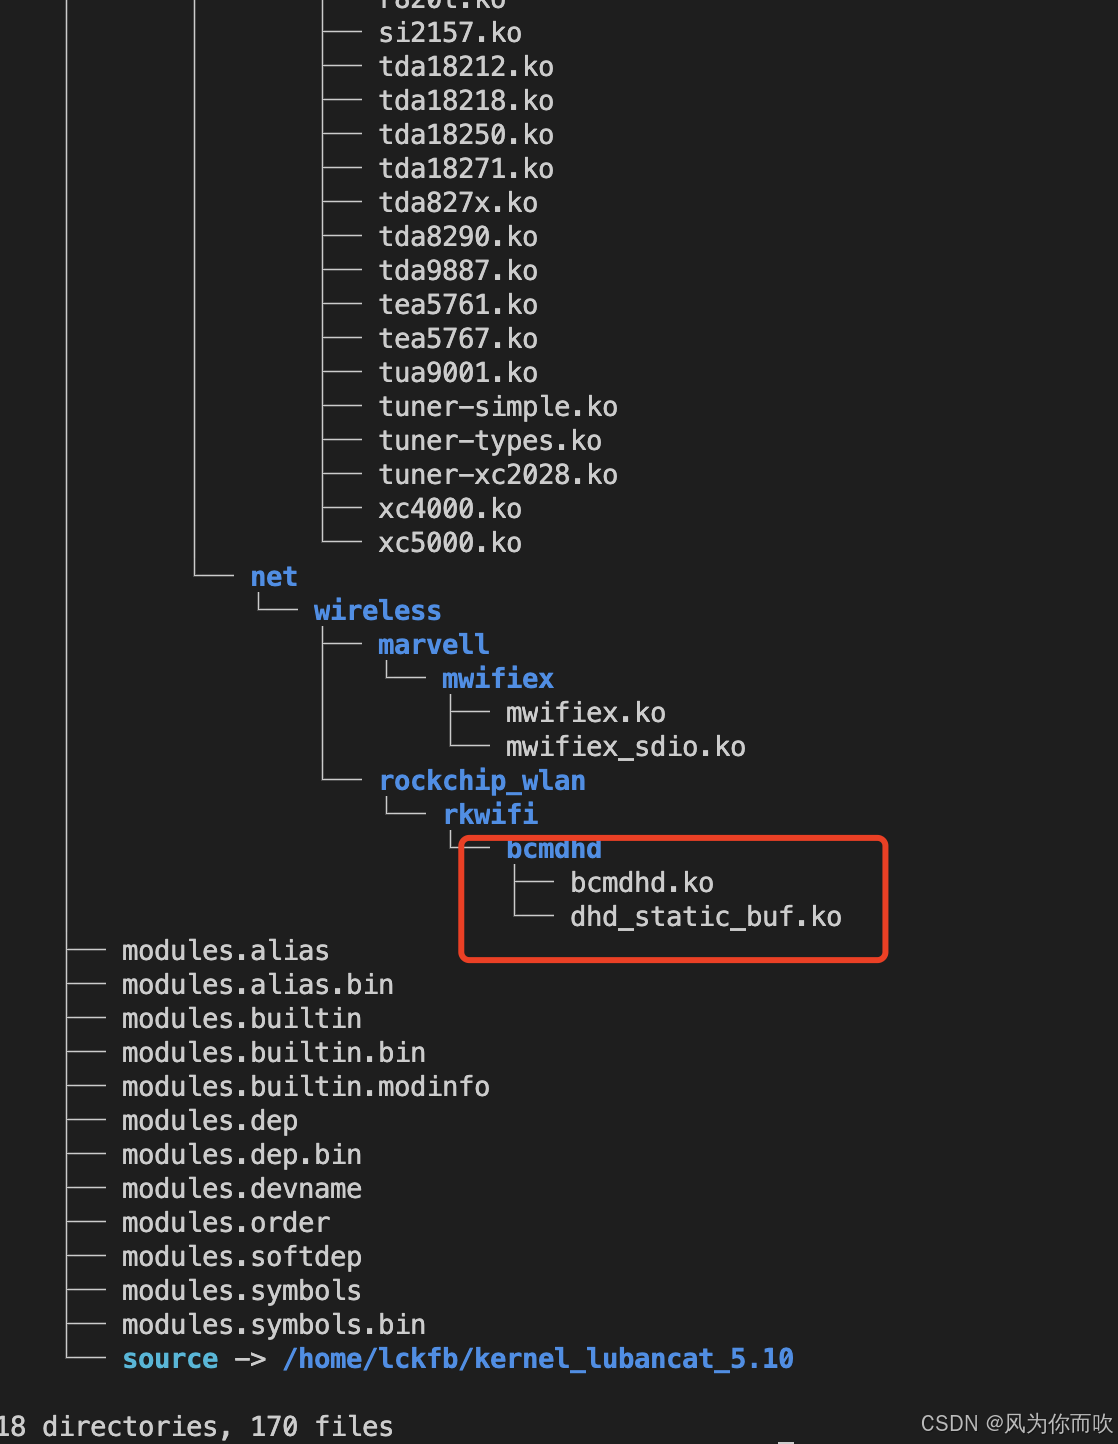
Task: Click dhd_static_buf.ko entry
Action: tap(706, 917)
